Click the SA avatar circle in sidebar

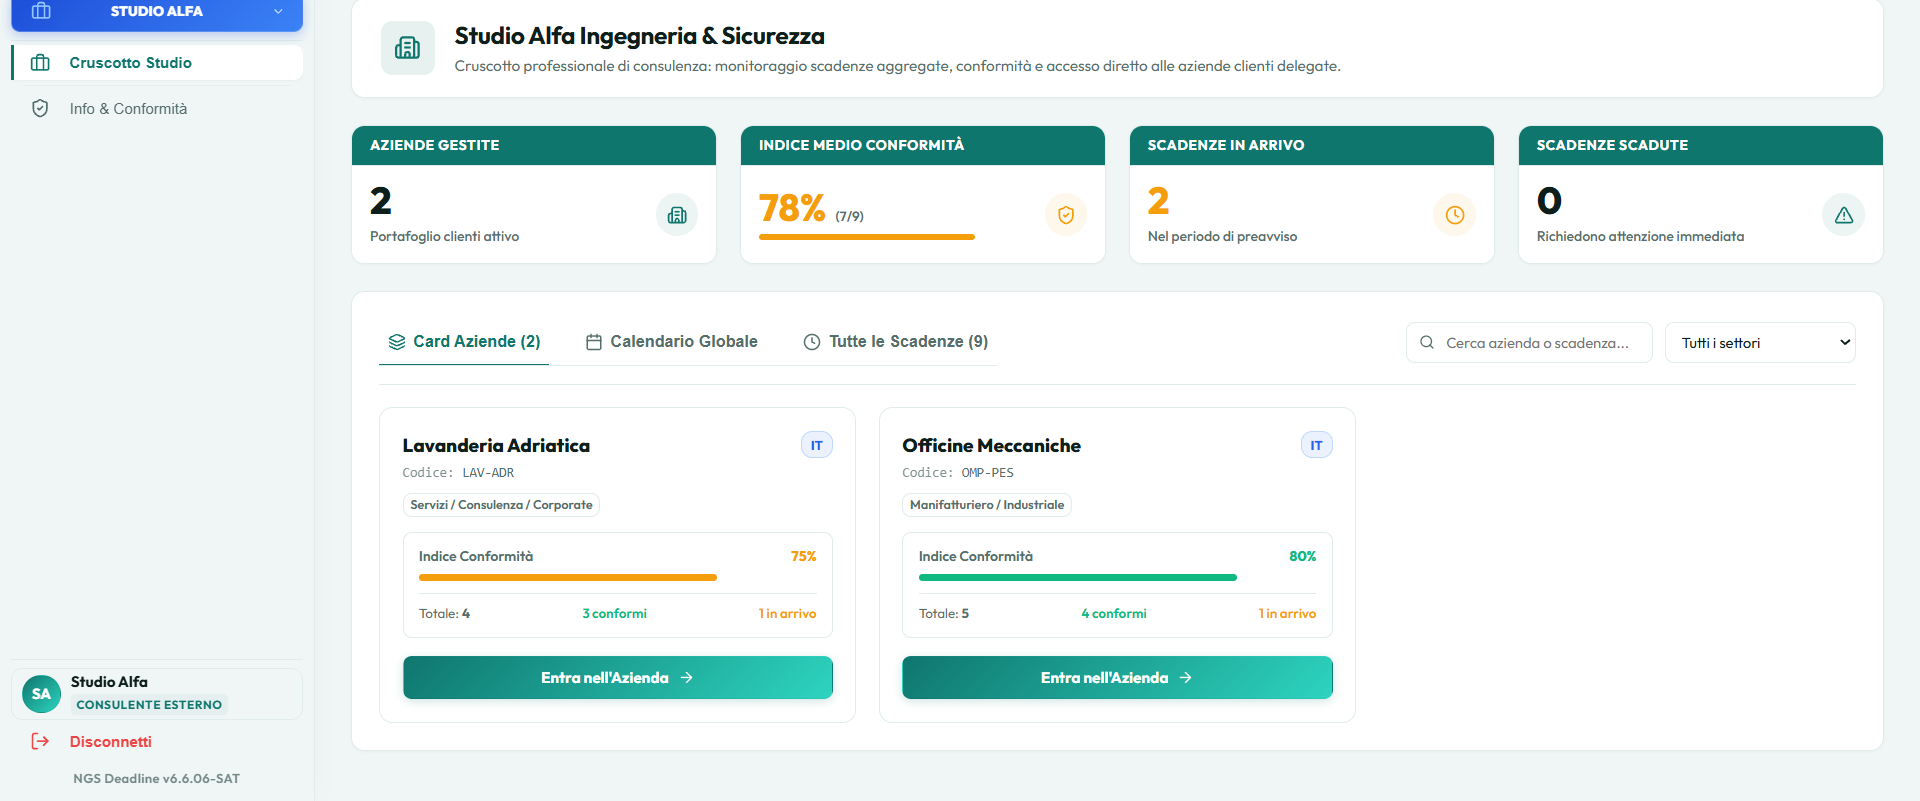41,694
